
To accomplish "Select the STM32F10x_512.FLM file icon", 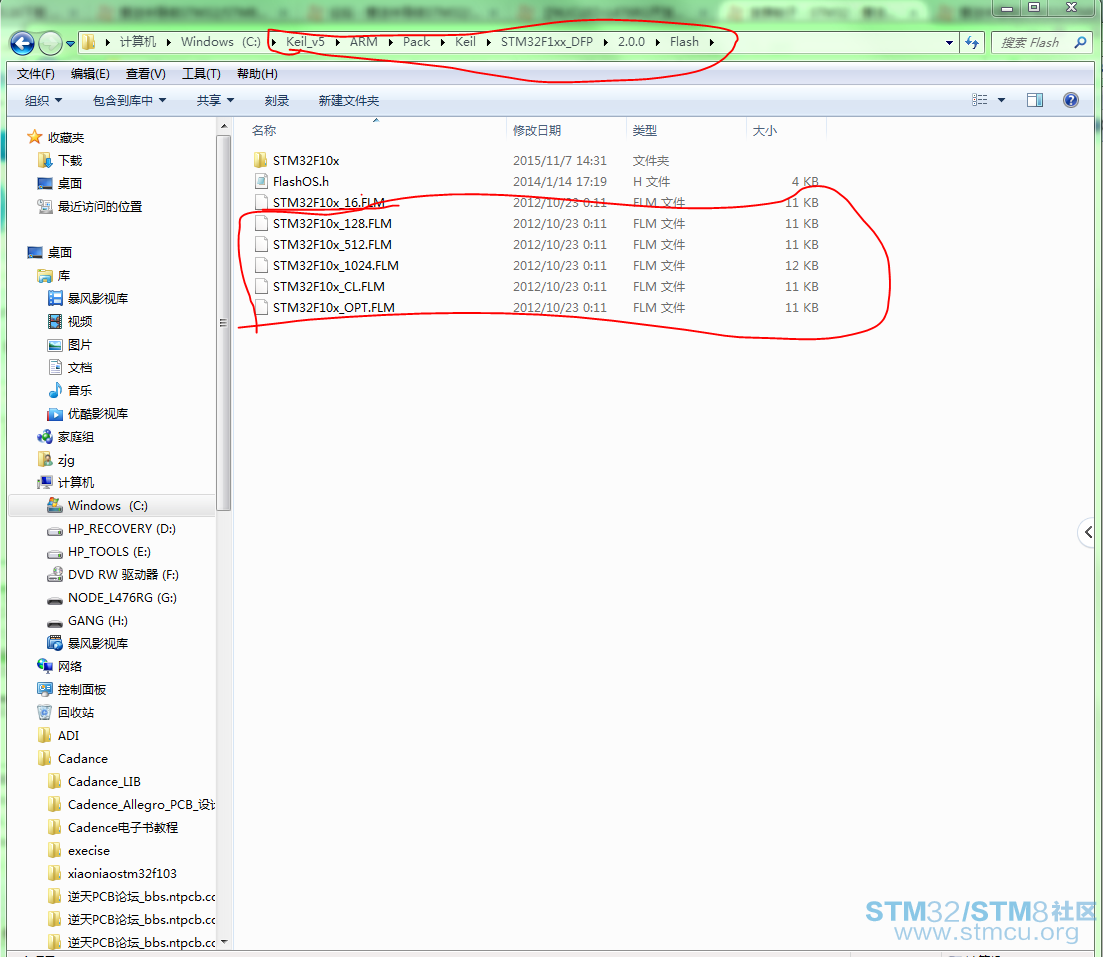I will point(260,245).
